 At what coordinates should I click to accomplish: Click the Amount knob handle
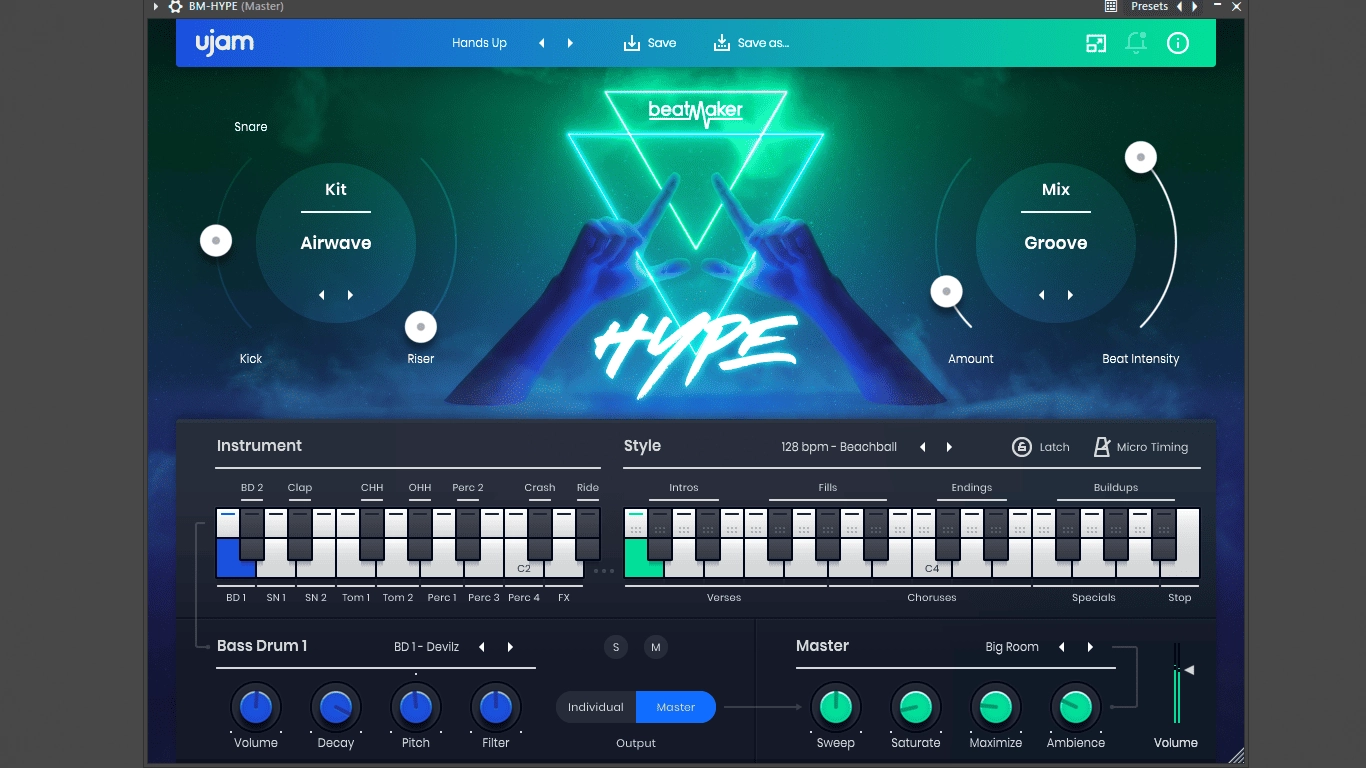(x=946, y=292)
